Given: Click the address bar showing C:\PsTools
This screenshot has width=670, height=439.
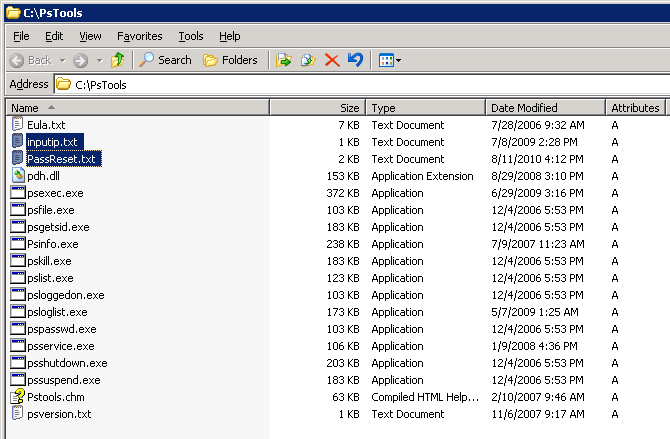Looking at the screenshot, I should (x=362, y=85).
